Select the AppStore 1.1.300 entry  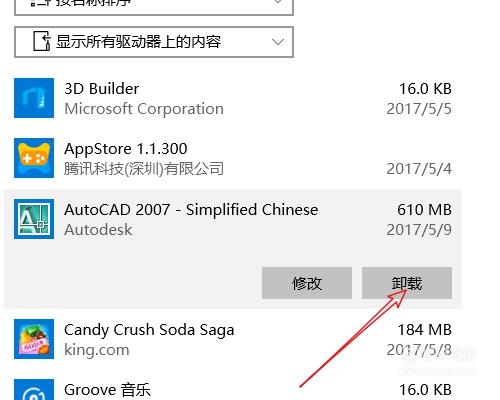pos(233,158)
